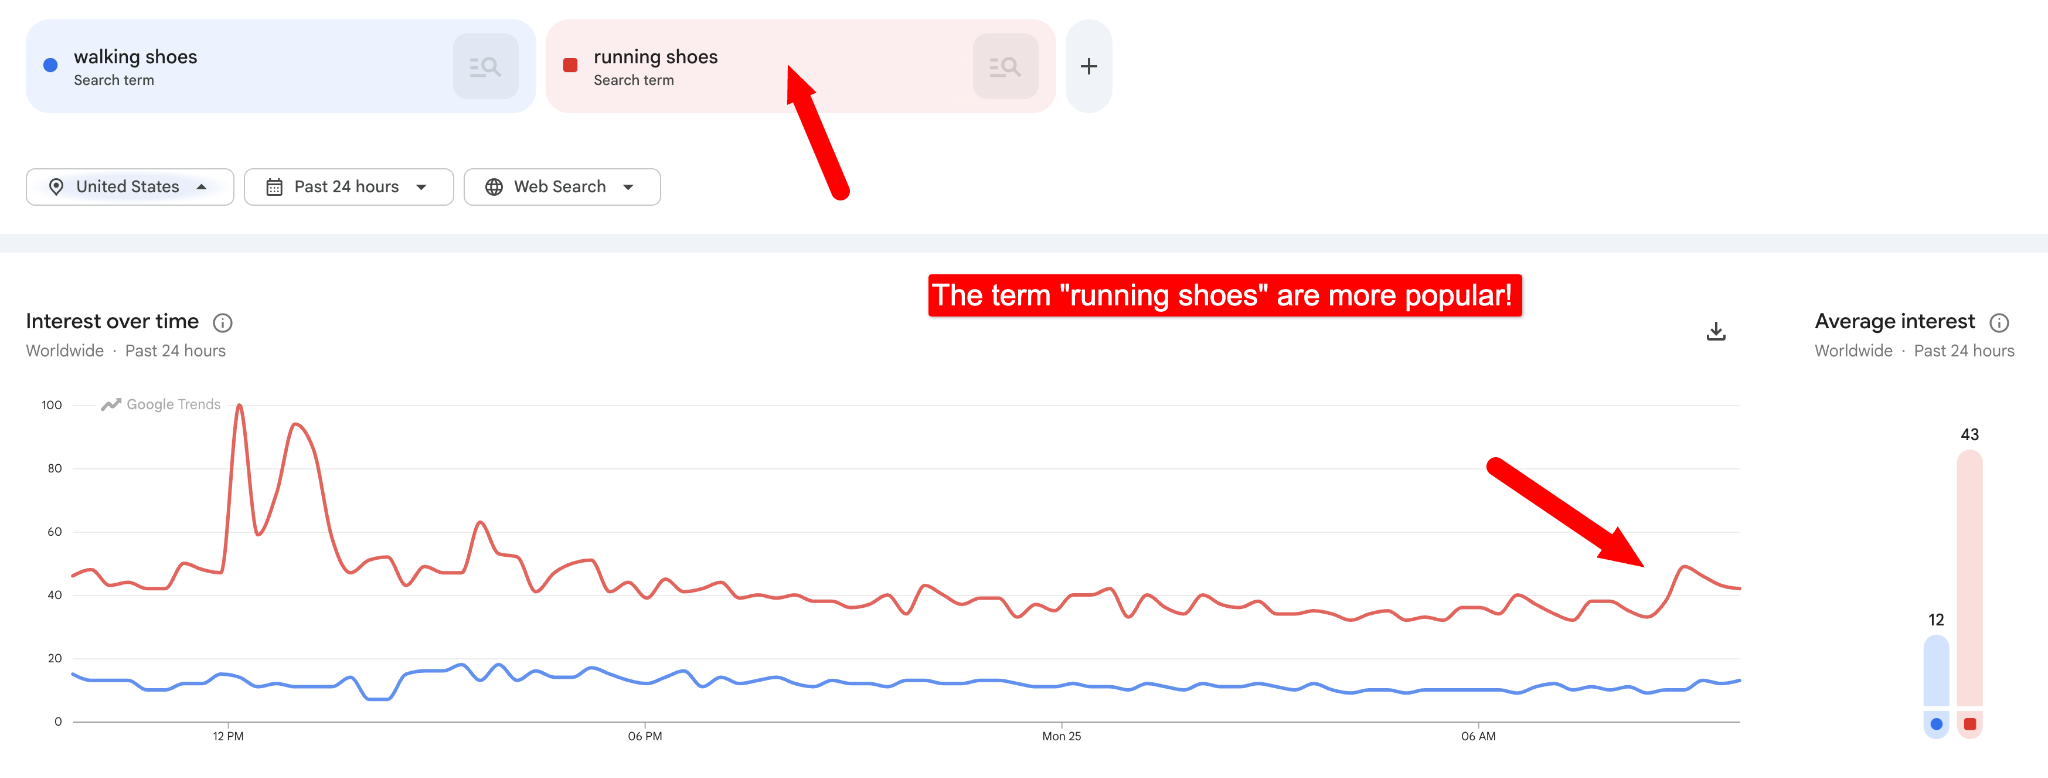Open Interest over time info help icon
The image size is (2048, 778).
coord(223,322)
